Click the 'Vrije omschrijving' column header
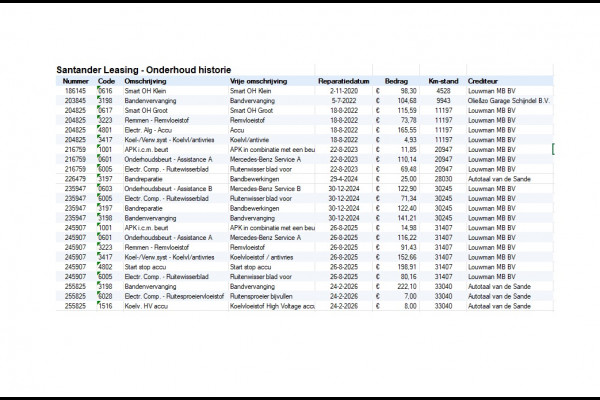 pos(258,81)
